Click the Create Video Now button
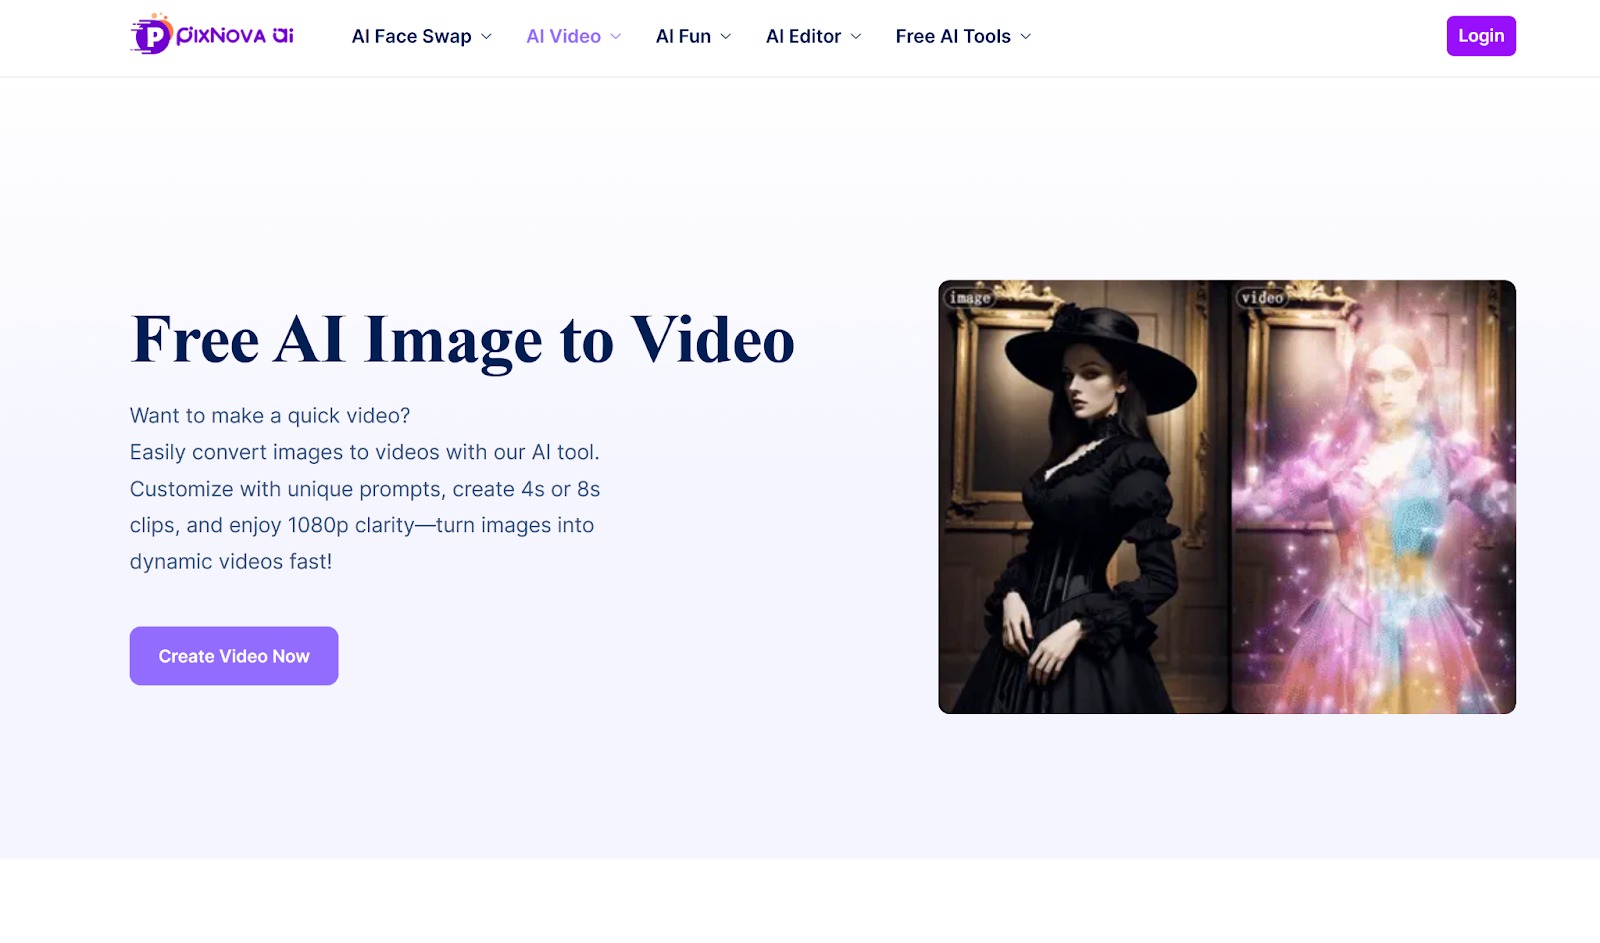The image size is (1600, 943). [234, 656]
